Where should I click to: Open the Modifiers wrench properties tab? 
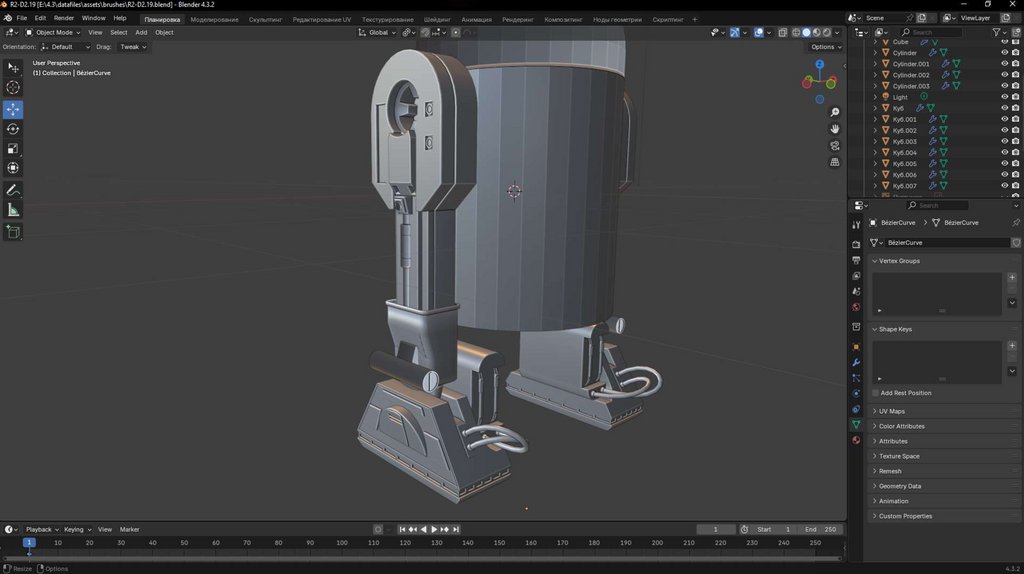pos(856,362)
